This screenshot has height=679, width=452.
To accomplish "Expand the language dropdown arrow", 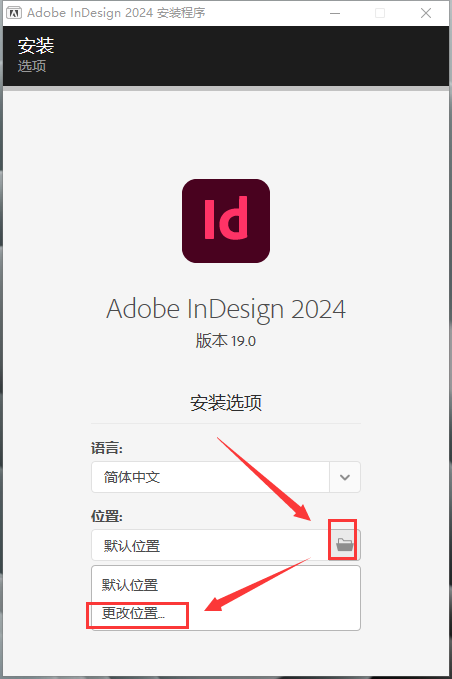I will [x=345, y=477].
